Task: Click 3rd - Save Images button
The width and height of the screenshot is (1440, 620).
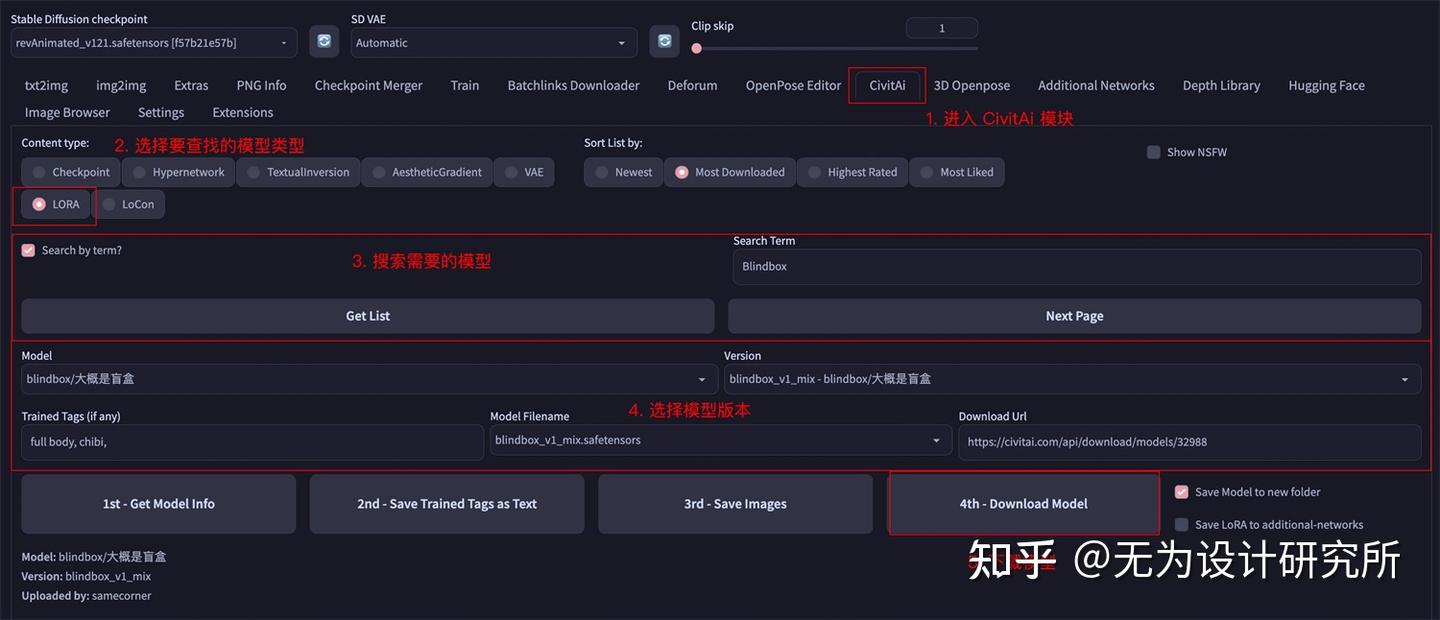Action: pyautogui.click(x=735, y=504)
